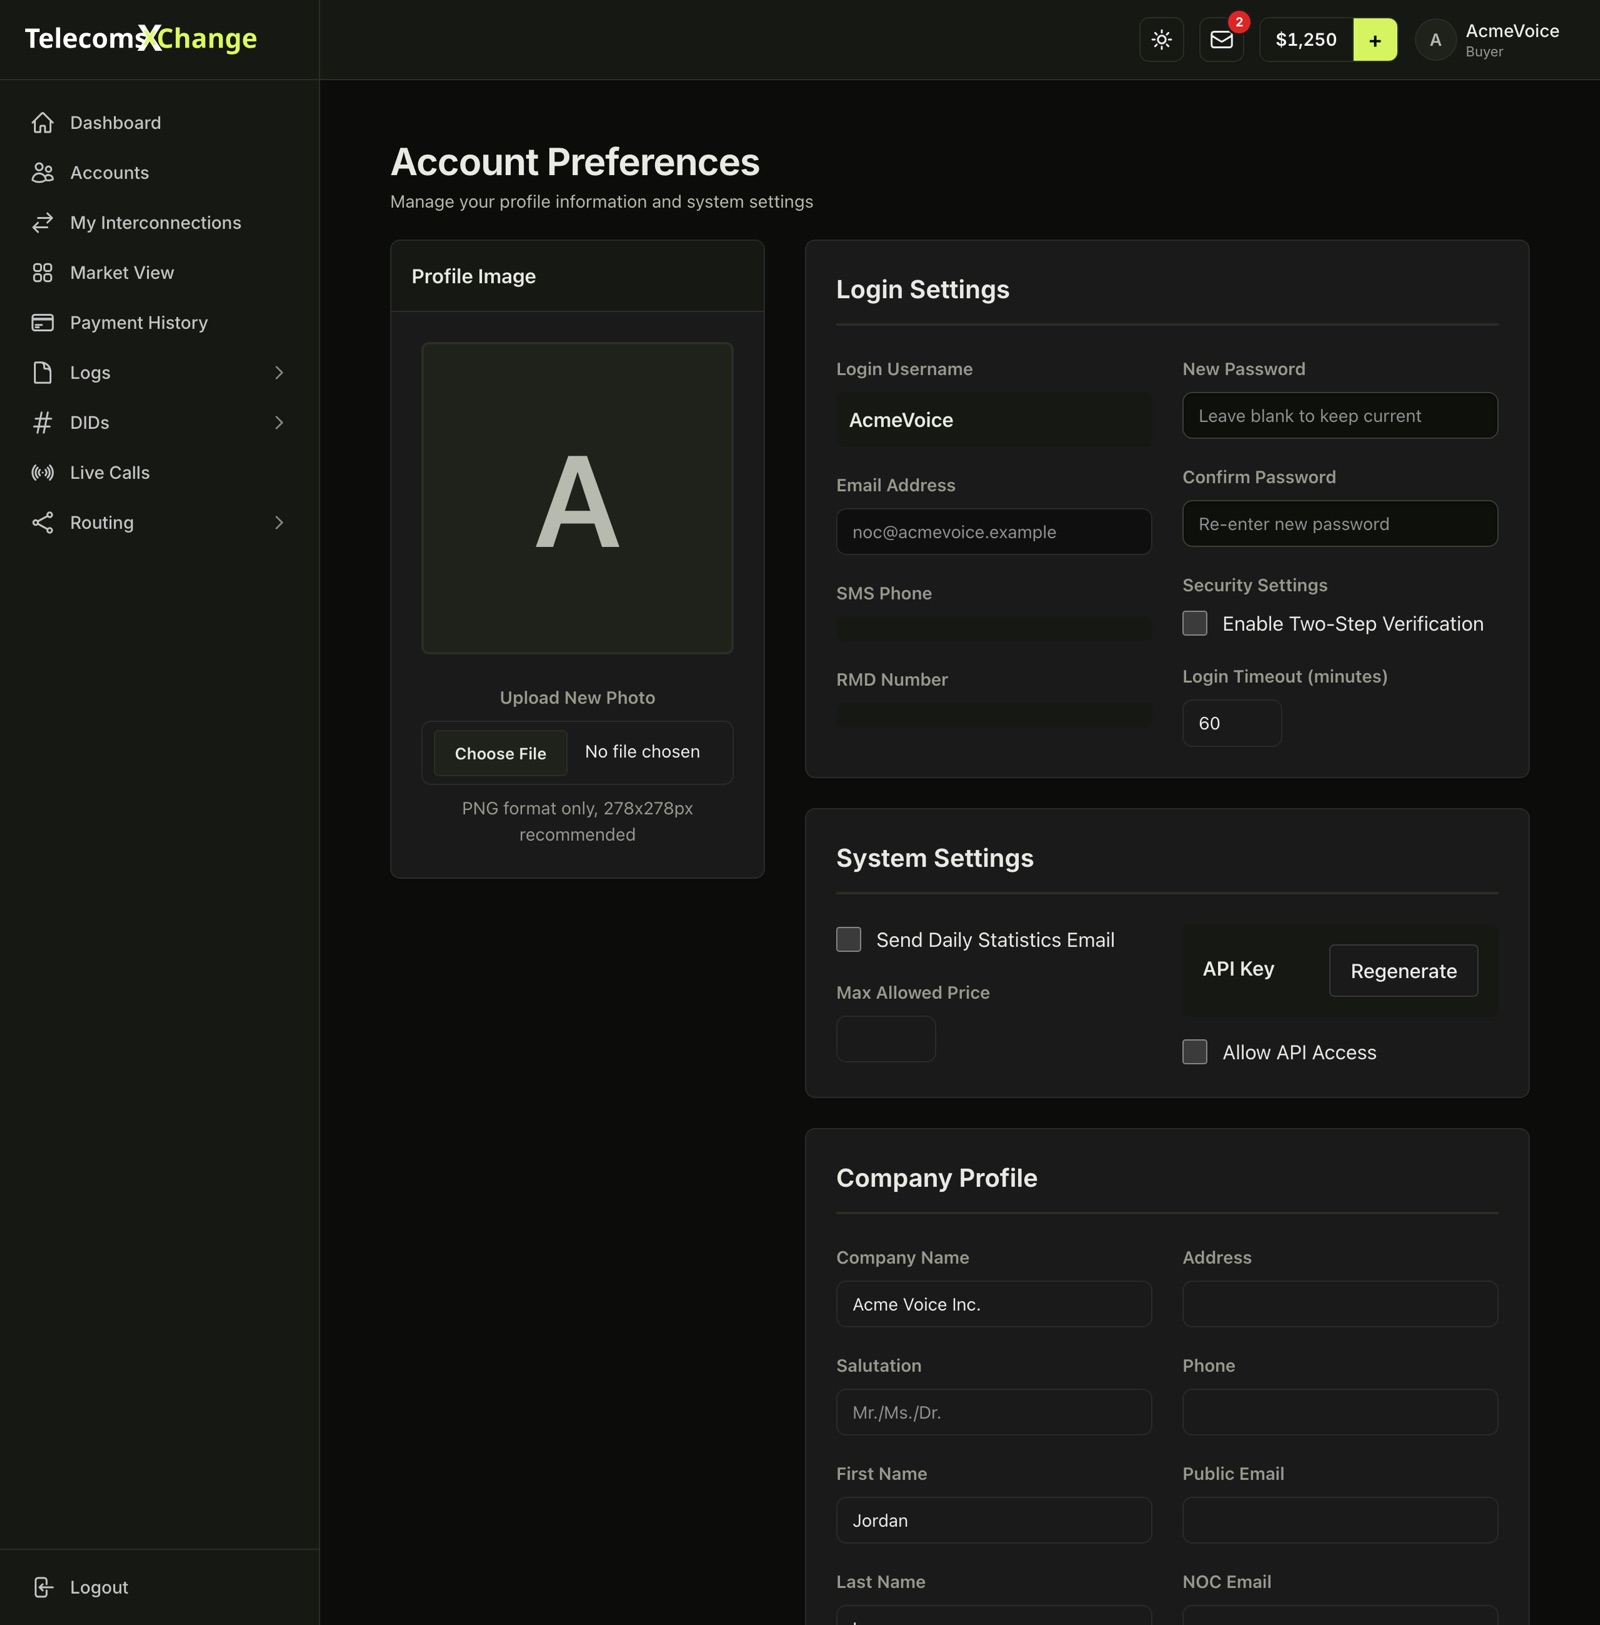Click the Logs document icon
The width and height of the screenshot is (1600, 1625).
pyautogui.click(x=42, y=373)
